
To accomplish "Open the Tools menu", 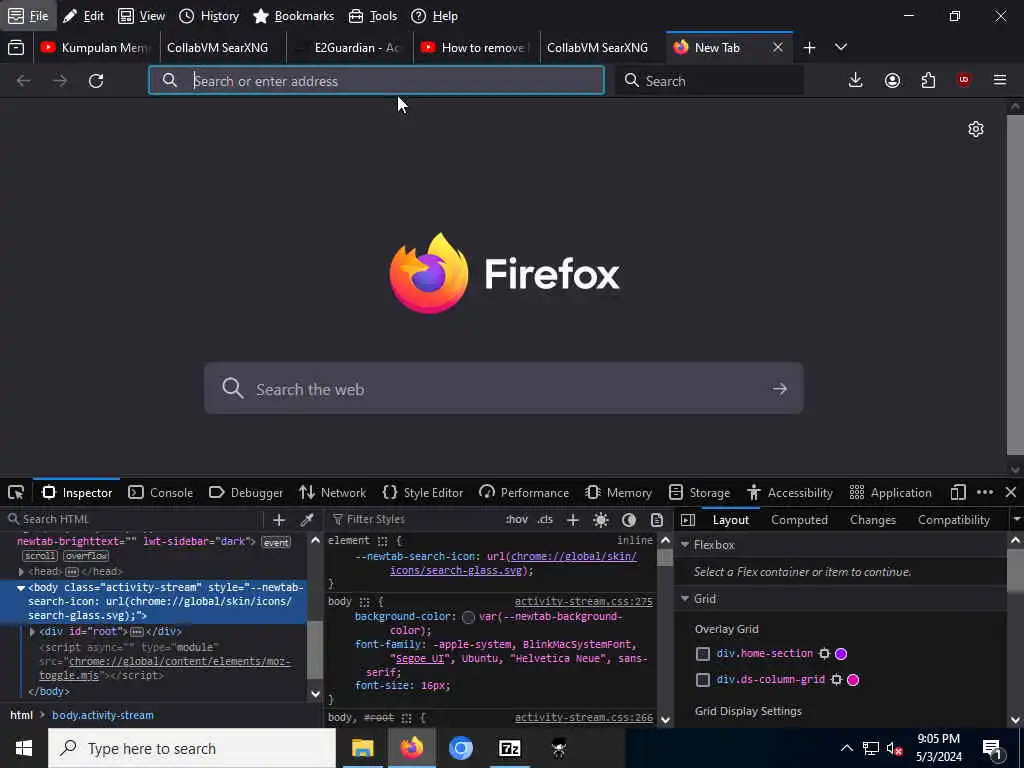I will click(x=373, y=16).
